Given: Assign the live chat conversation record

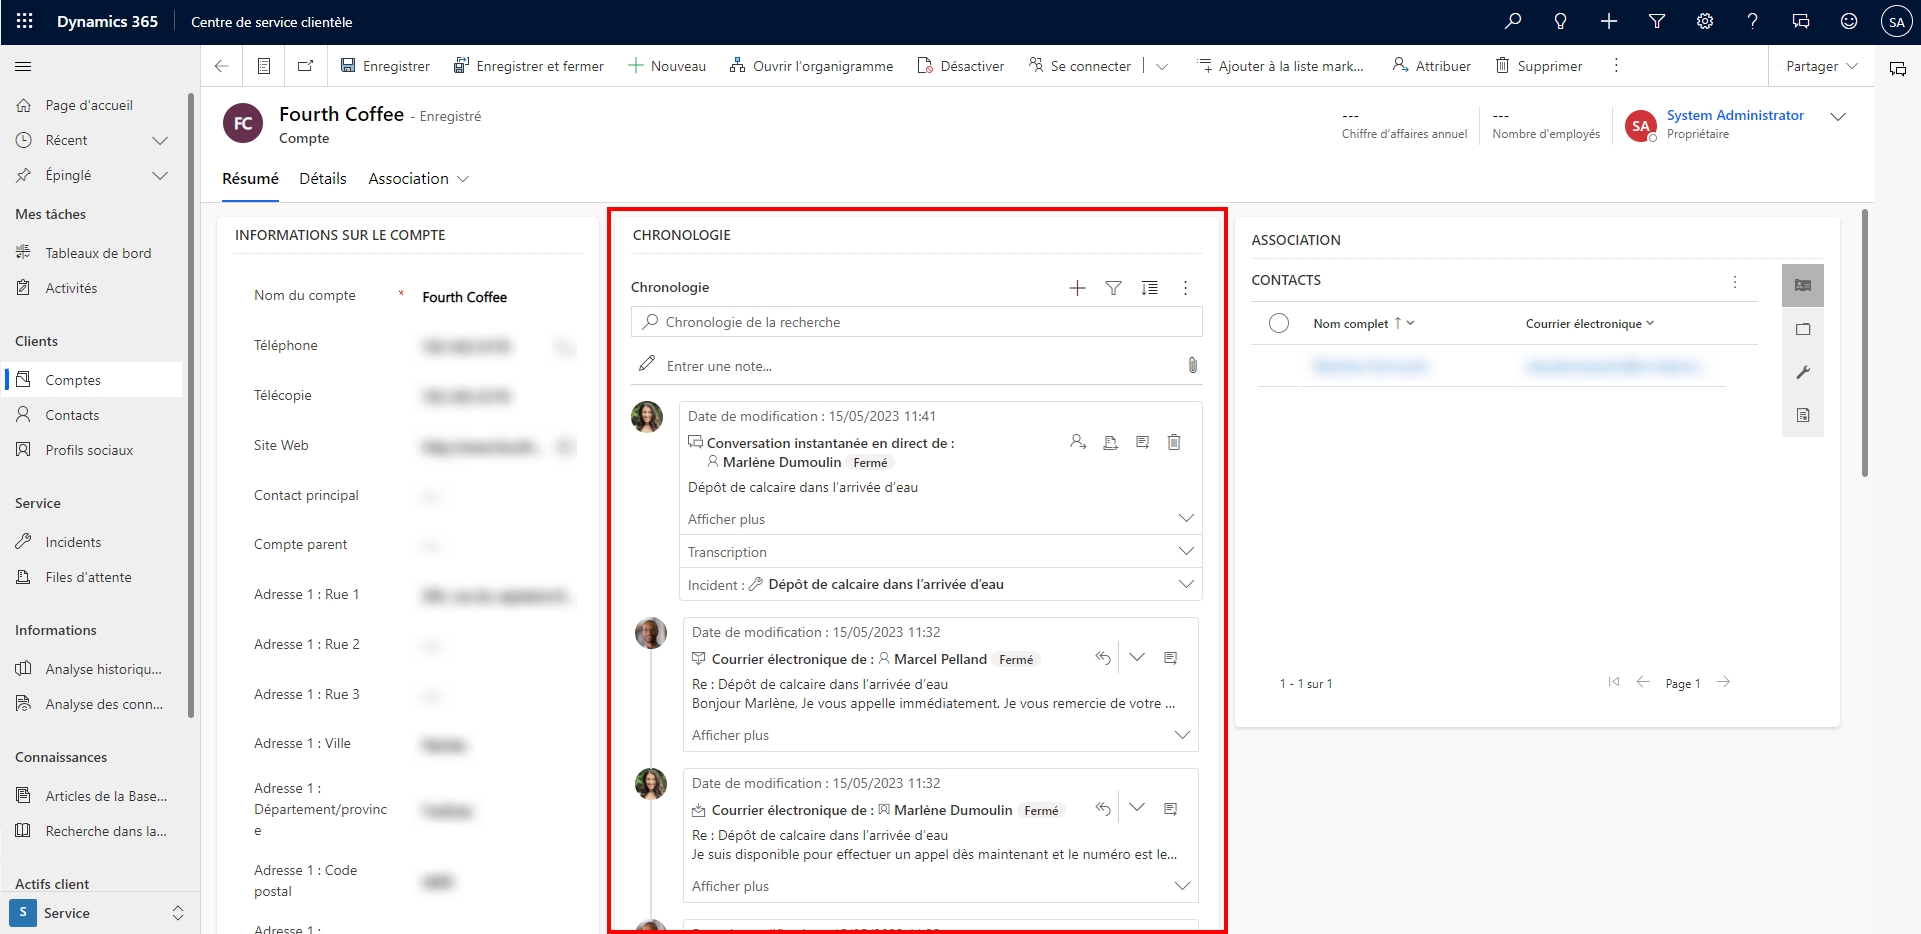Looking at the screenshot, I should (x=1078, y=442).
